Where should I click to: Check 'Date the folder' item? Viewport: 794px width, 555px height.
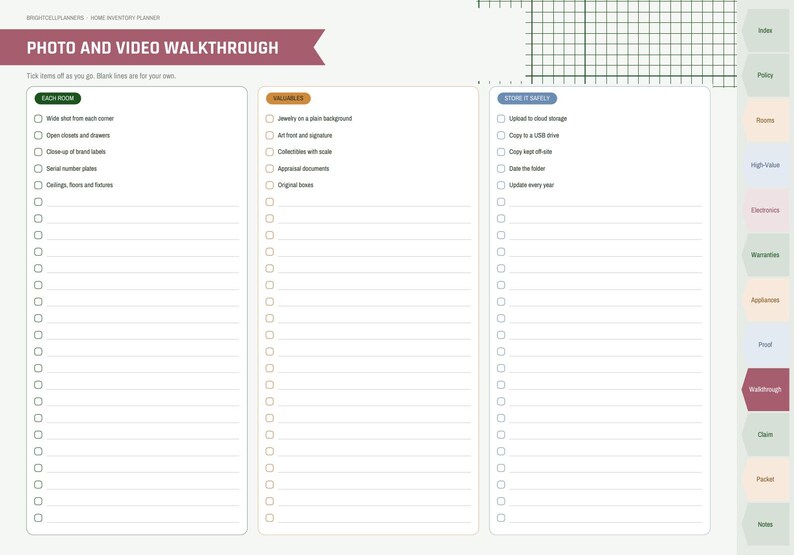[501, 169]
